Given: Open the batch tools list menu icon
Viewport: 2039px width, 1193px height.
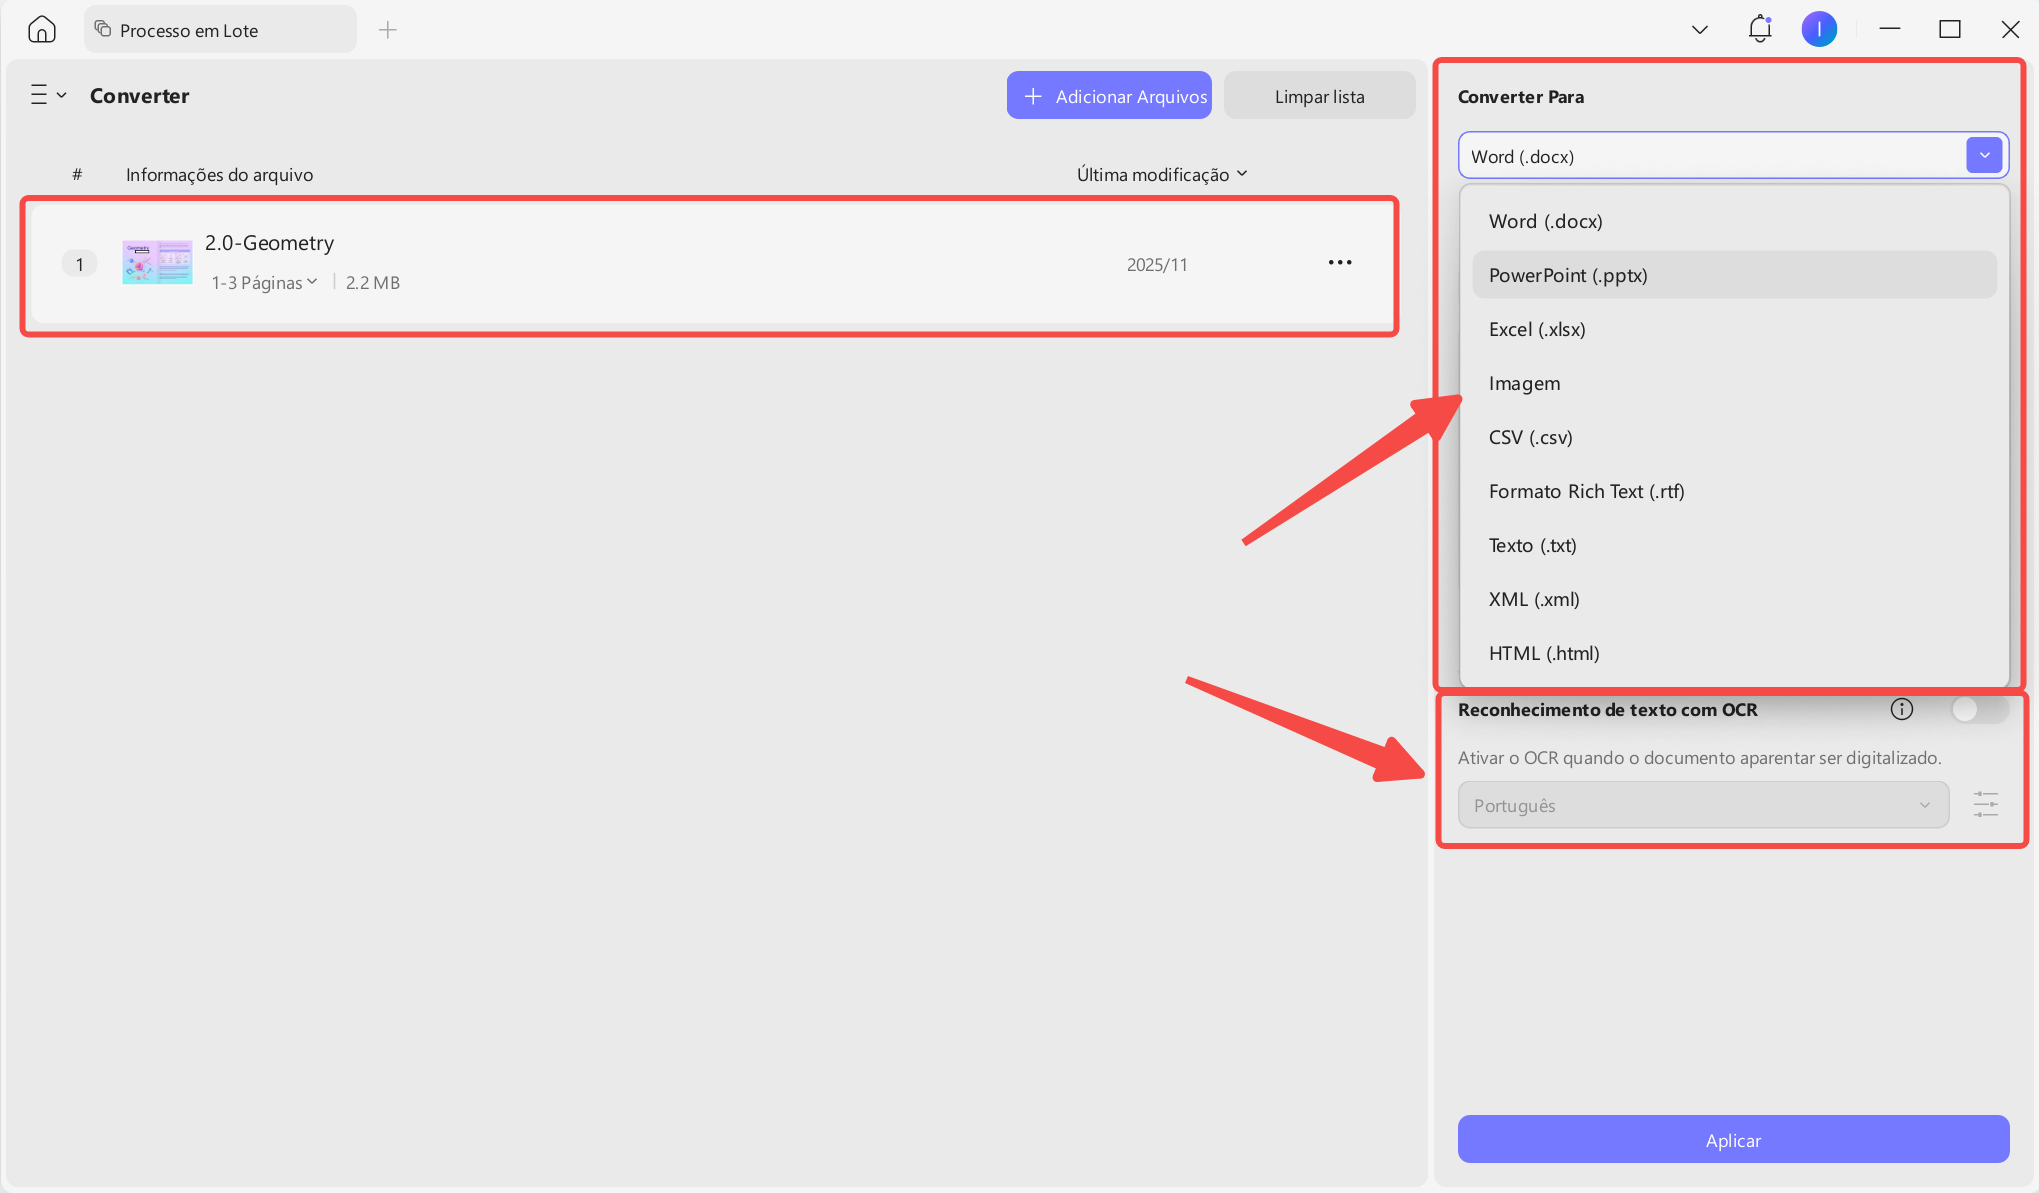Looking at the screenshot, I should 48,95.
